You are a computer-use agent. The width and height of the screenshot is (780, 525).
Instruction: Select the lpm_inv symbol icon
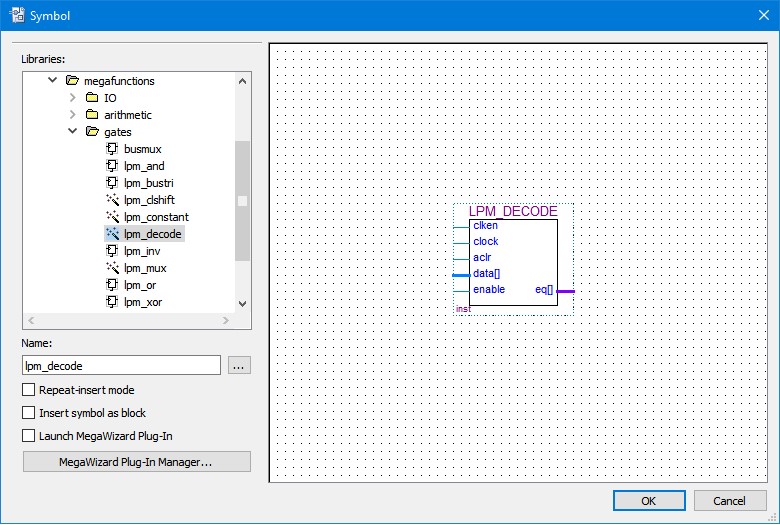coord(112,251)
